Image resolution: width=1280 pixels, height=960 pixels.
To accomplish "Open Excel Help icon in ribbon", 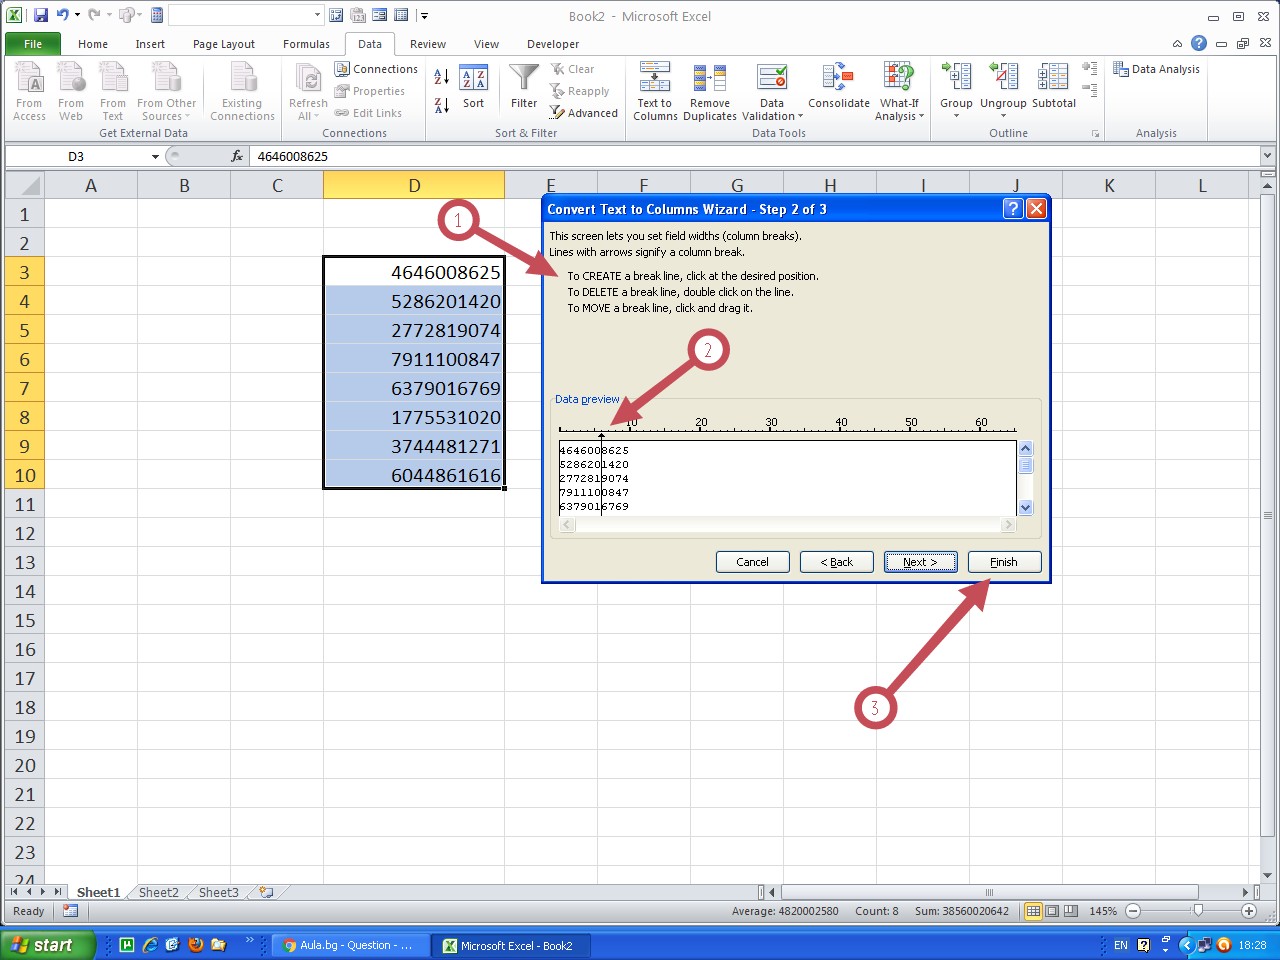I will coord(1199,43).
